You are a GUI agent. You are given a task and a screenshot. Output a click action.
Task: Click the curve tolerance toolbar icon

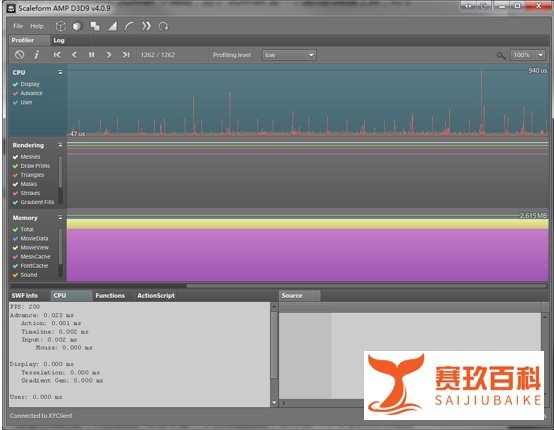pyautogui.click(x=129, y=26)
